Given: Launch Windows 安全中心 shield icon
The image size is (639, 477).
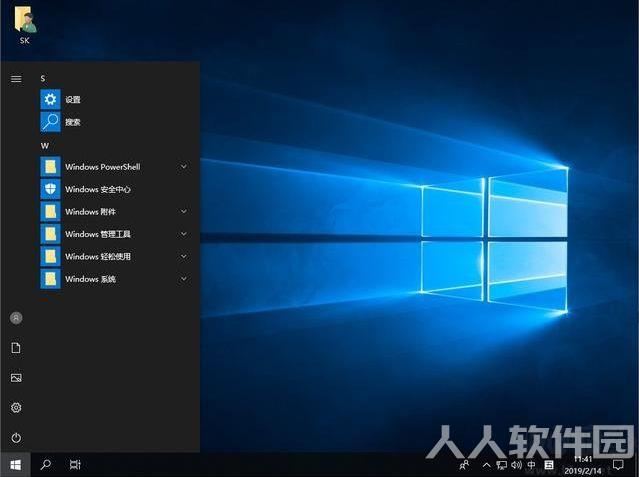Looking at the screenshot, I should click(51, 189).
